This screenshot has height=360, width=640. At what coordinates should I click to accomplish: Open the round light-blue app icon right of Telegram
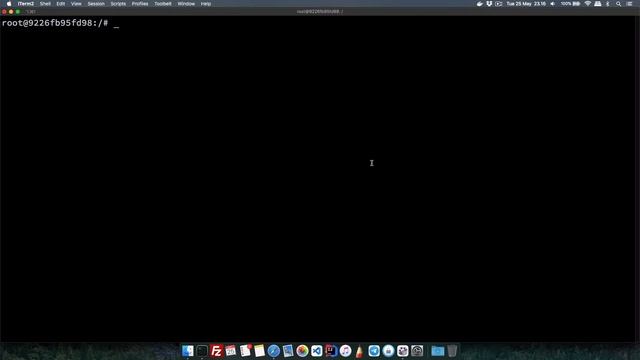tap(388, 351)
